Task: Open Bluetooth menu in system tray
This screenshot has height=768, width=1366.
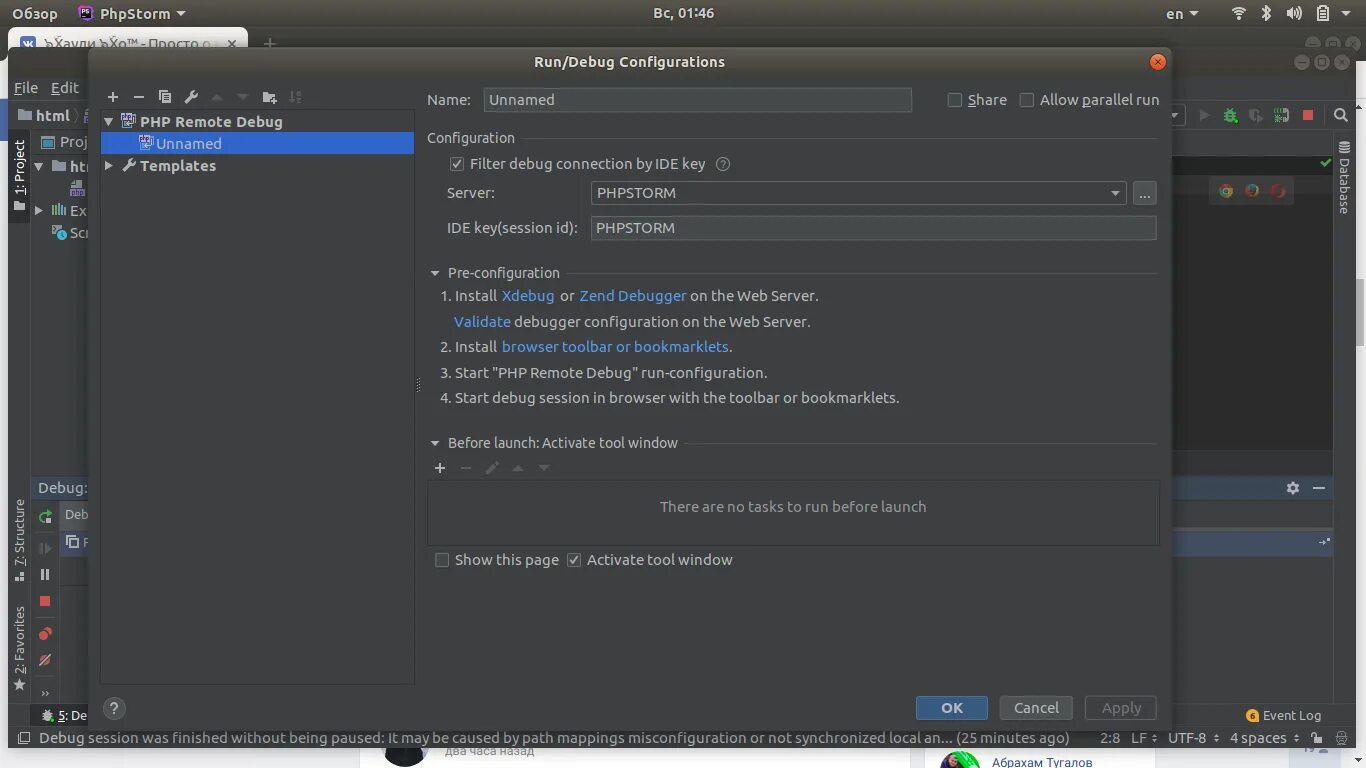Action: tap(1266, 13)
